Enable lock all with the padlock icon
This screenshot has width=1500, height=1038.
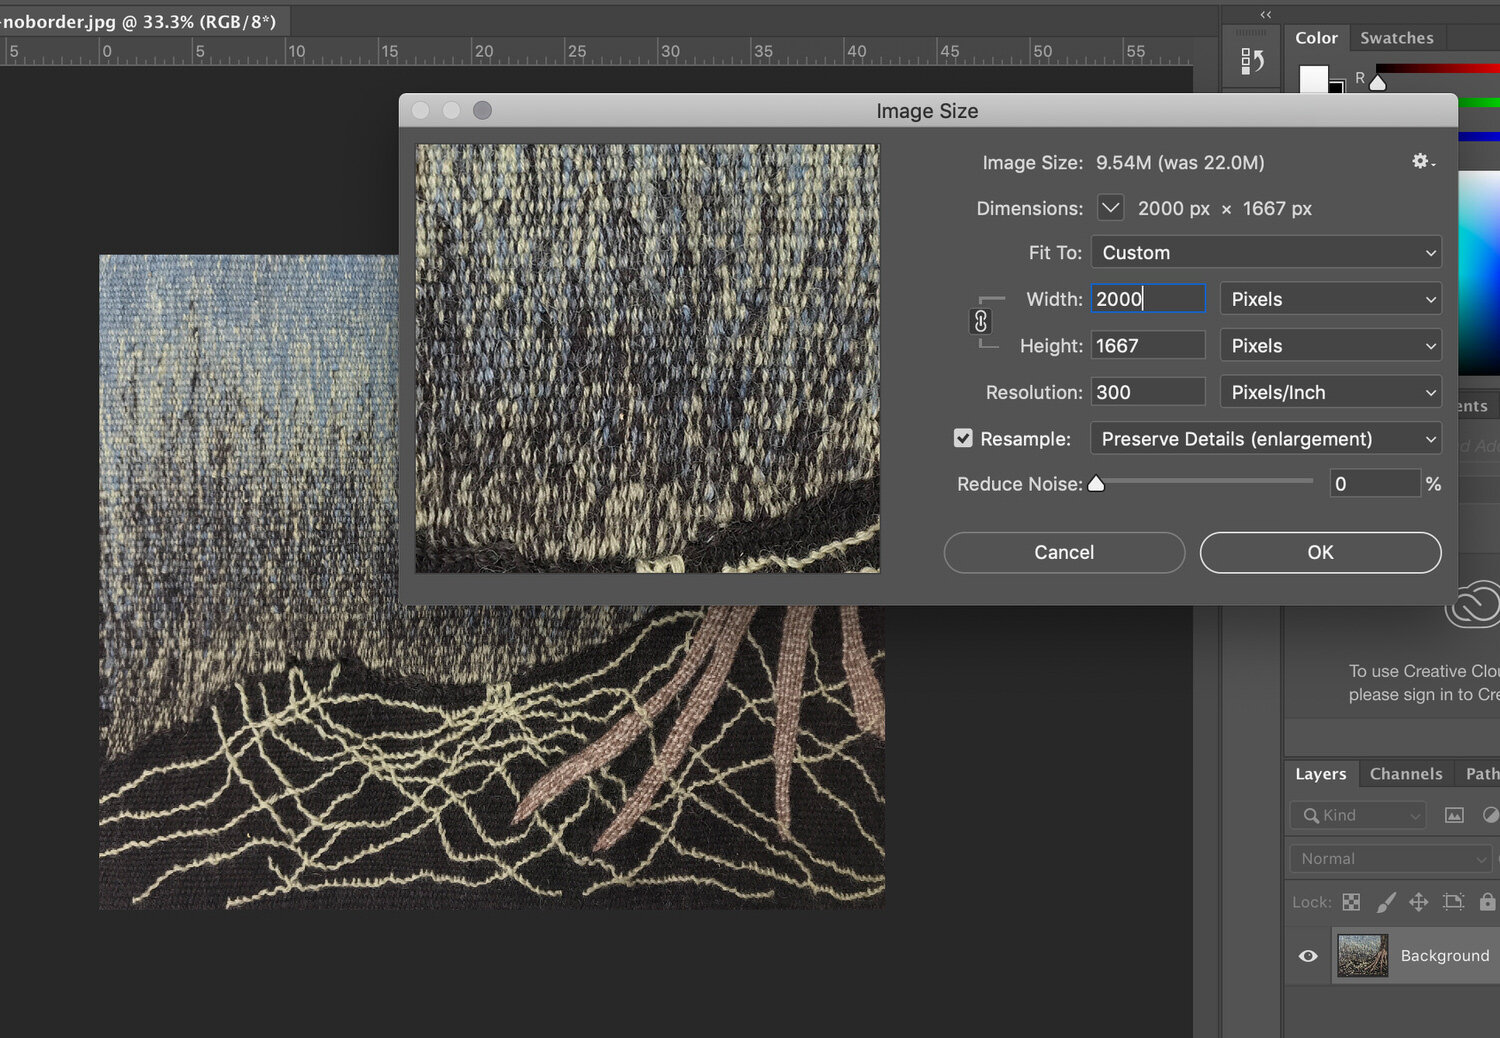point(1487,901)
